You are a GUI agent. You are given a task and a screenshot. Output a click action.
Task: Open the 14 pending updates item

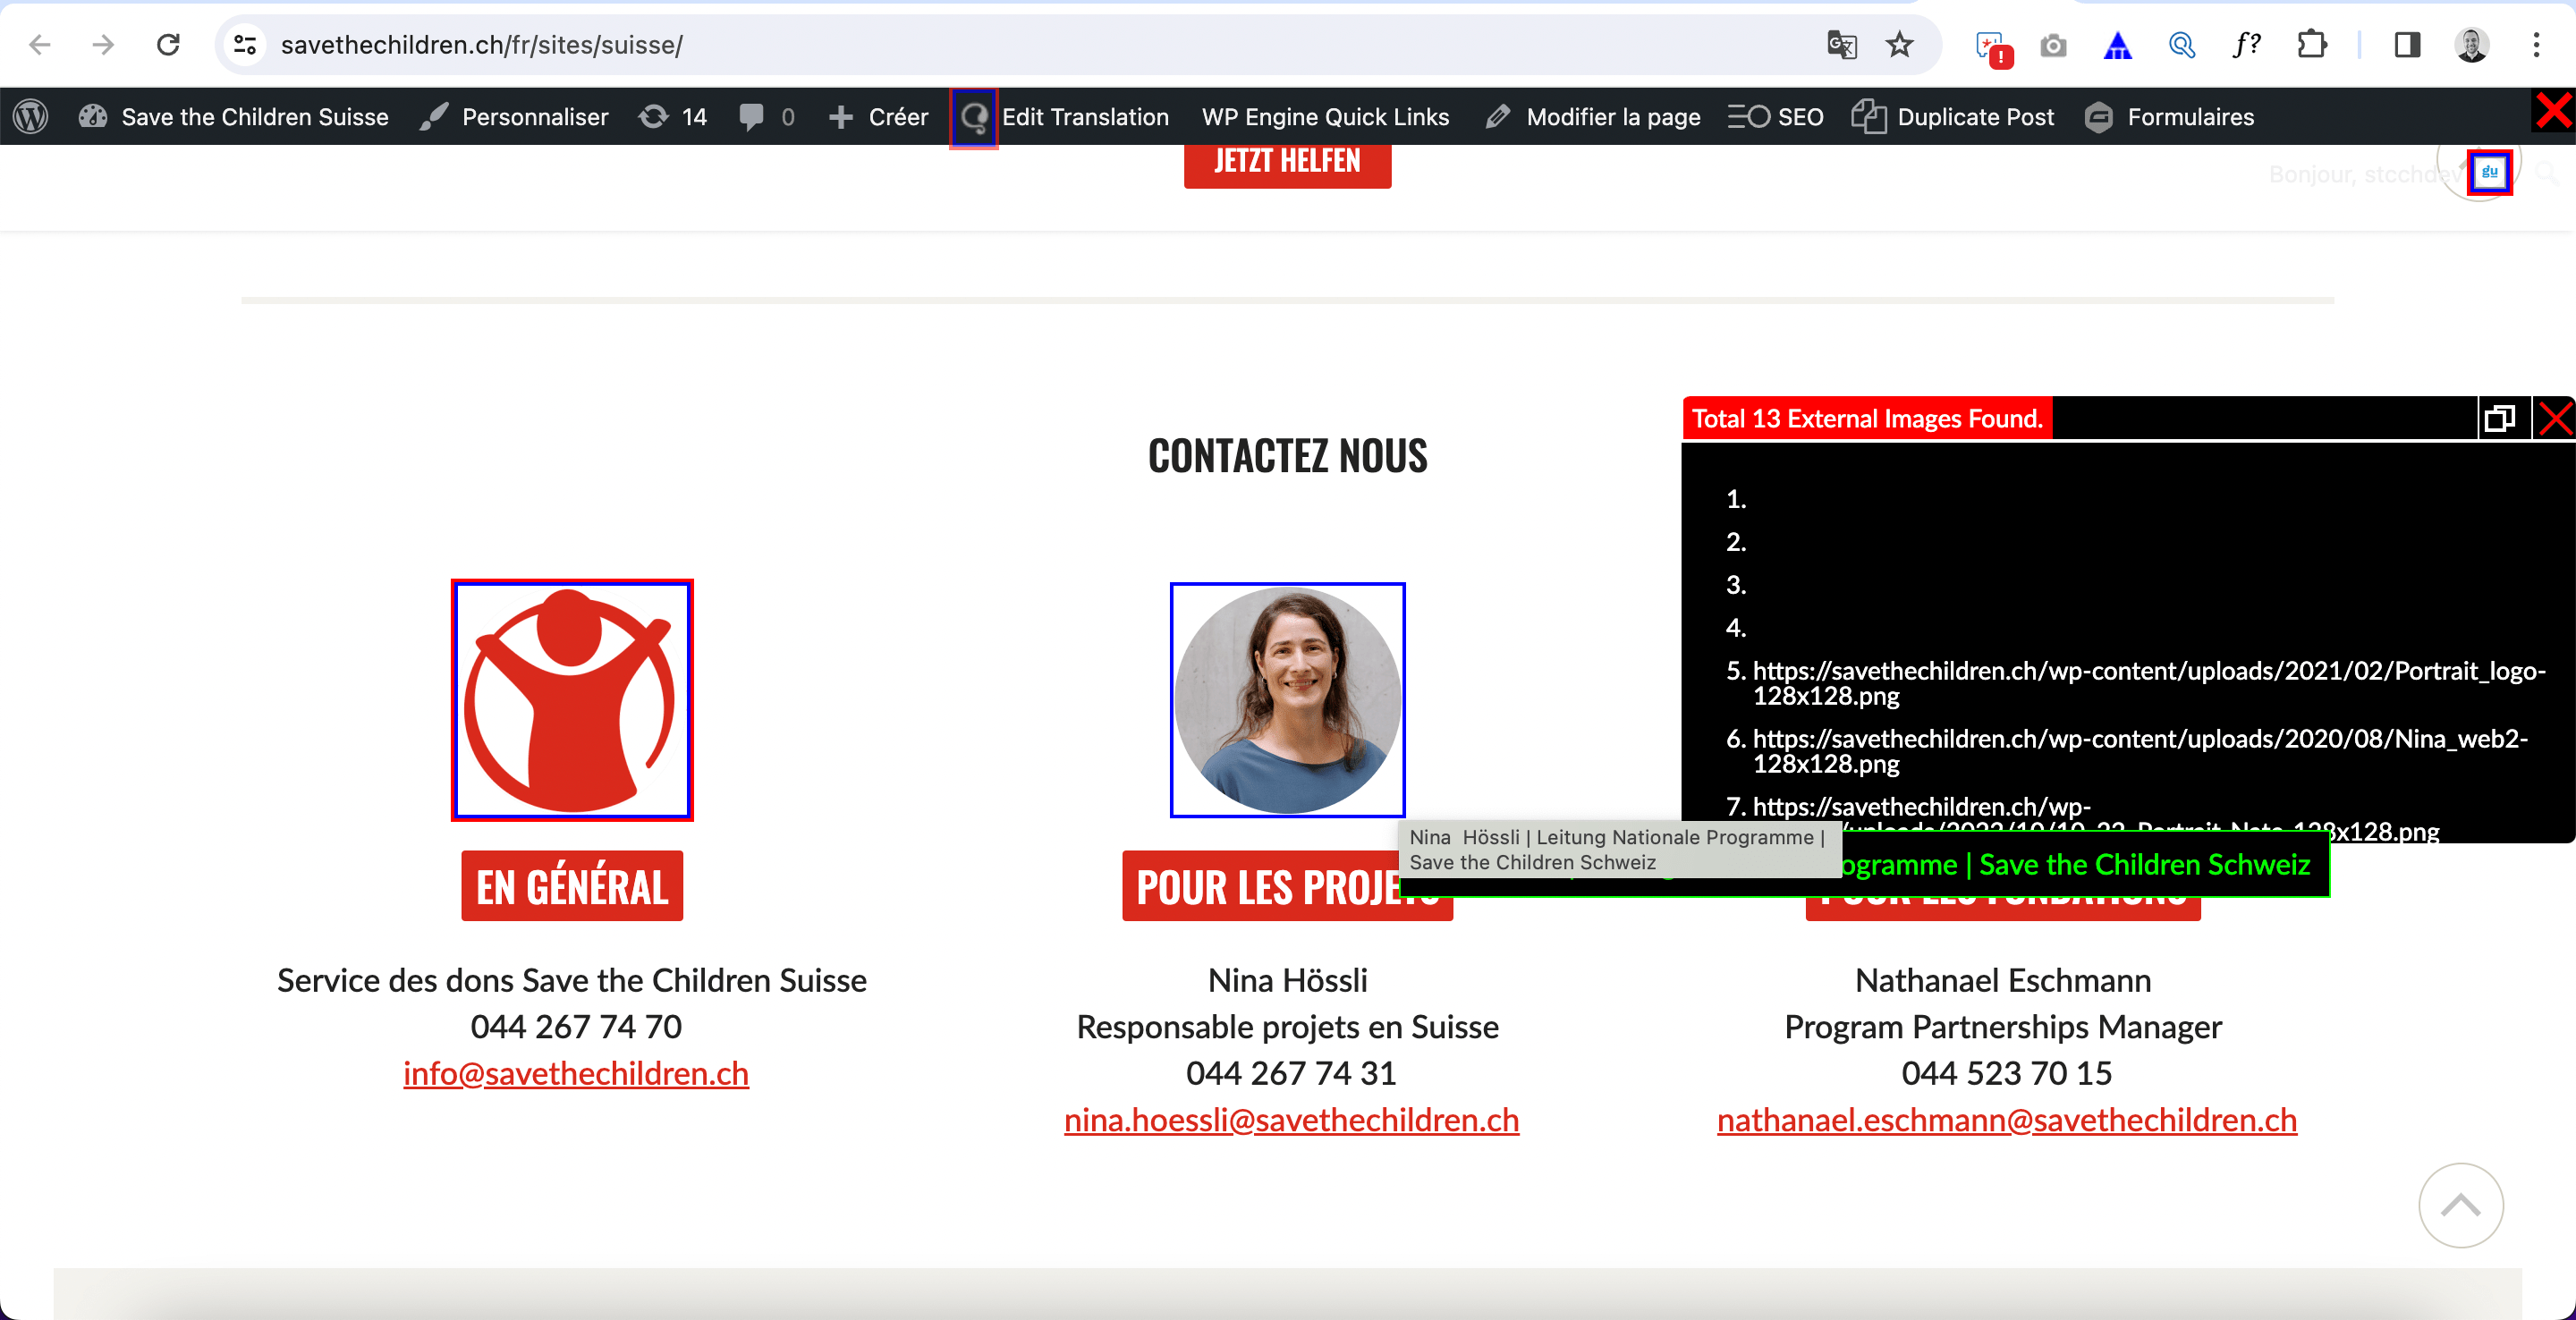[x=673, y=117]
